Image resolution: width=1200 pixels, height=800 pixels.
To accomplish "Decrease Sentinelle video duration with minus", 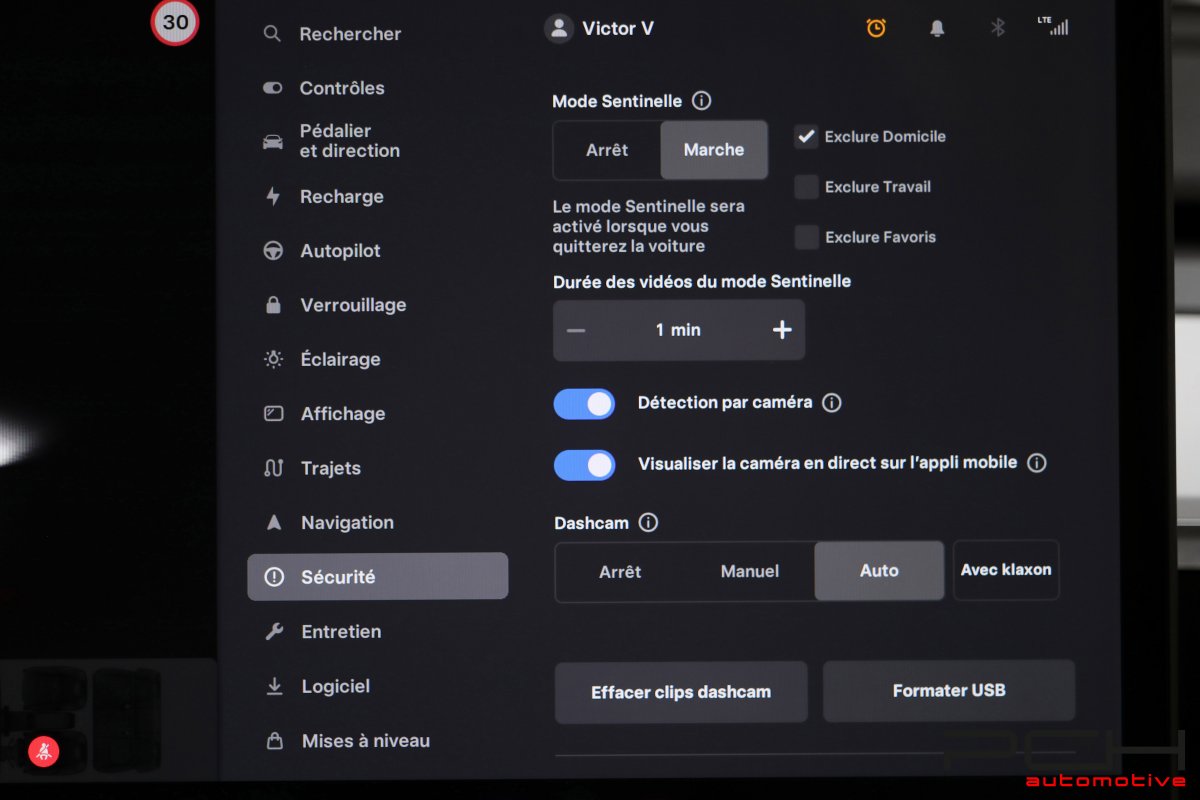I will pyautogui.click(x=576, y=330).
